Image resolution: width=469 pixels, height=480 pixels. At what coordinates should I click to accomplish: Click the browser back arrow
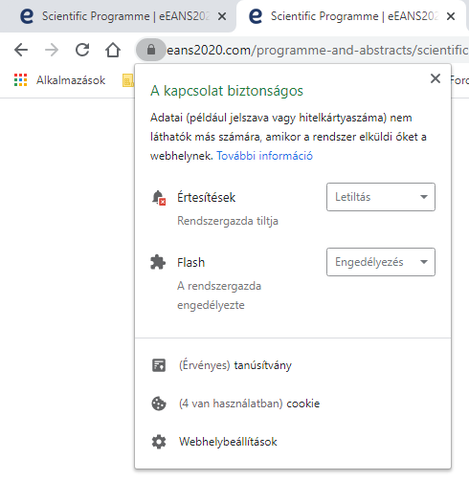[x=21, y=50]
